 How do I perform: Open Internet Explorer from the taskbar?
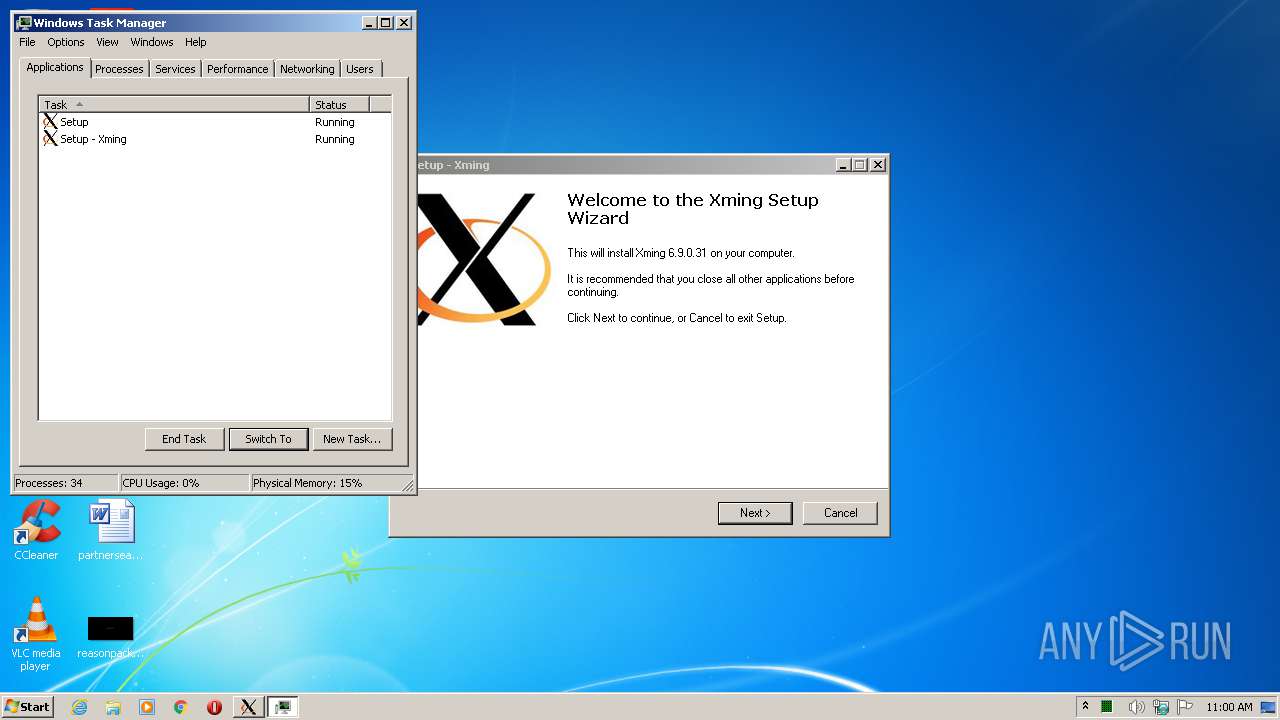[80, 707]
